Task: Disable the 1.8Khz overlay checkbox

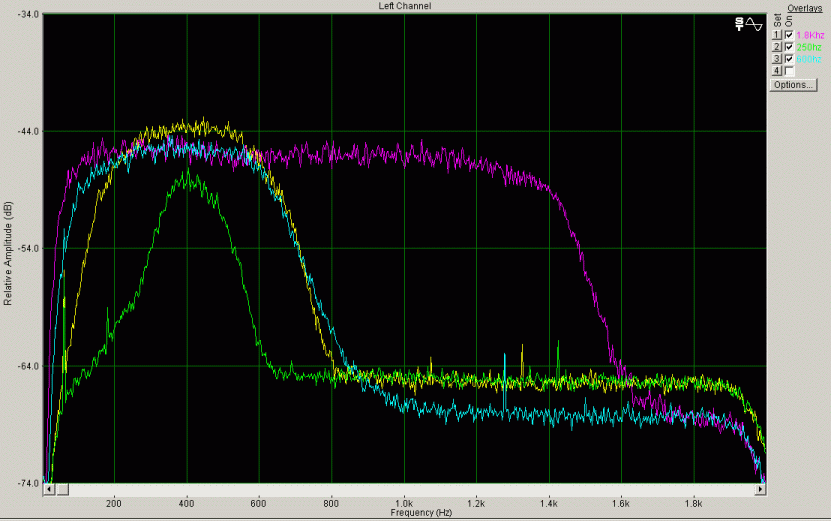Action: click(x=790, y=35)
